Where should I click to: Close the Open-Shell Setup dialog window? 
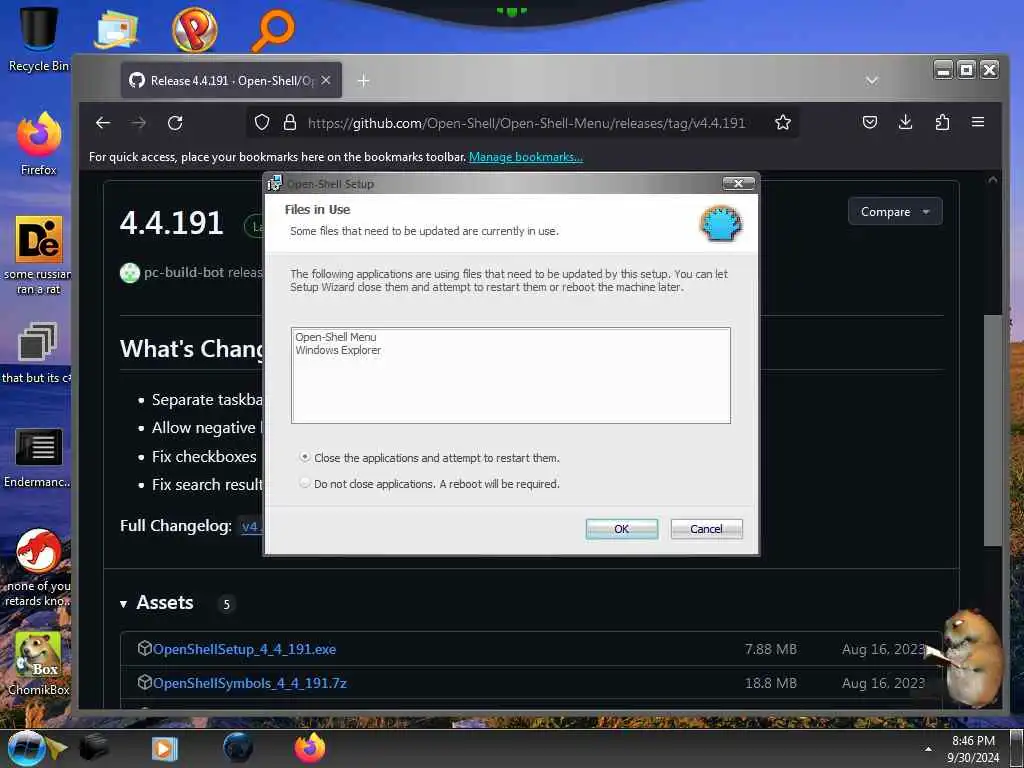click(739, 184)
